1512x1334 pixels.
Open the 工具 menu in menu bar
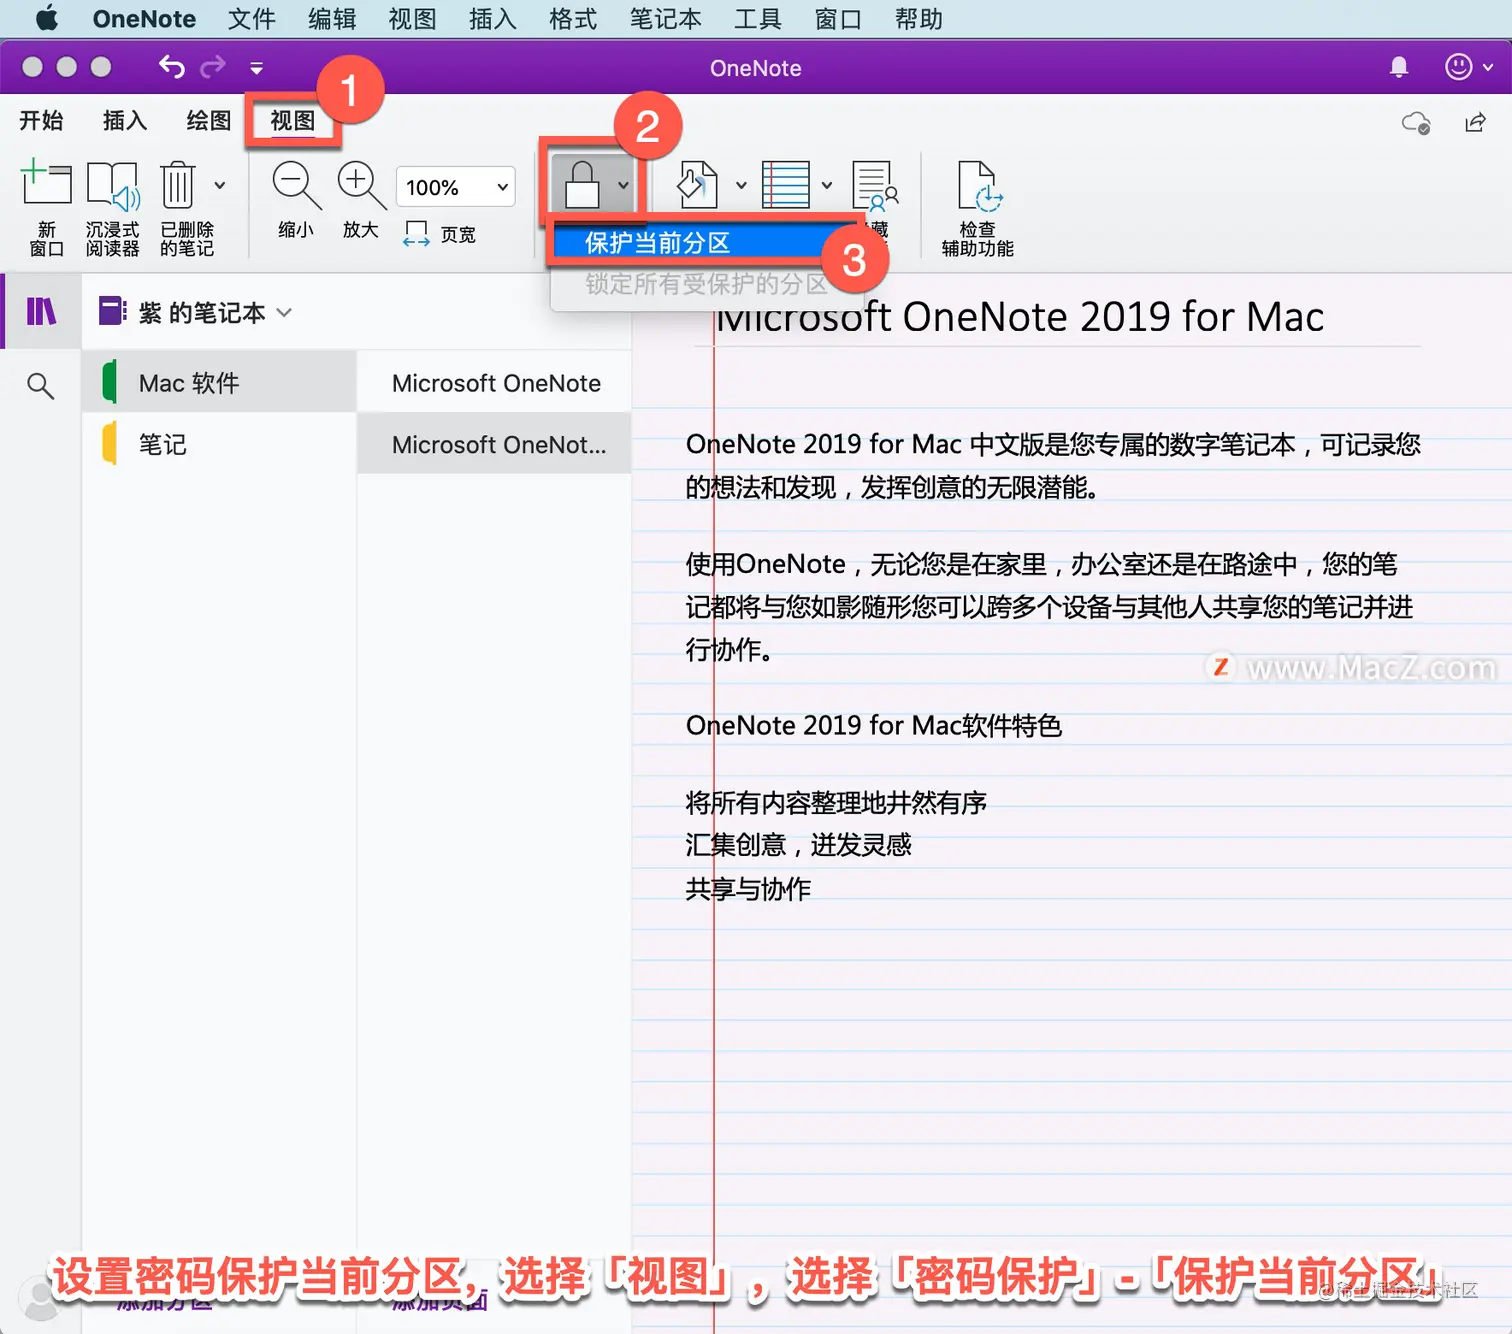coord(758,19)
